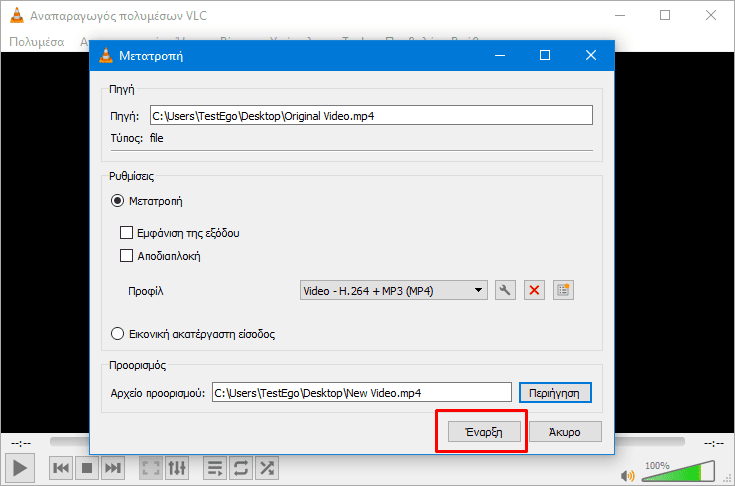Show the playlist icon in VLC
Viewport: 735px width, 486px height.
[x=215, y=468]
